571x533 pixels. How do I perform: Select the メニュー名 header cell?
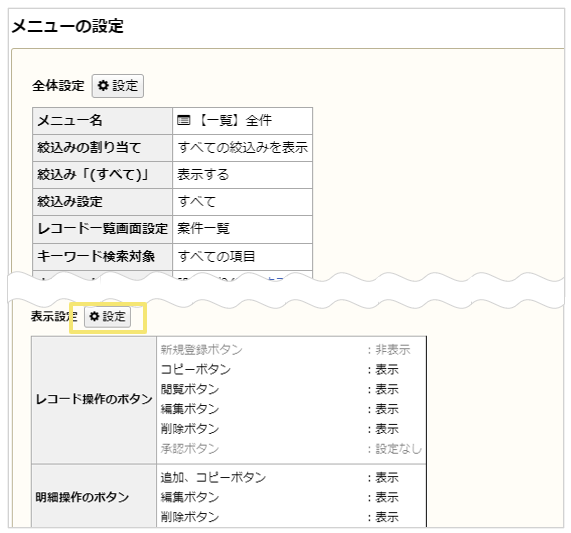click(x=102, y=121)
